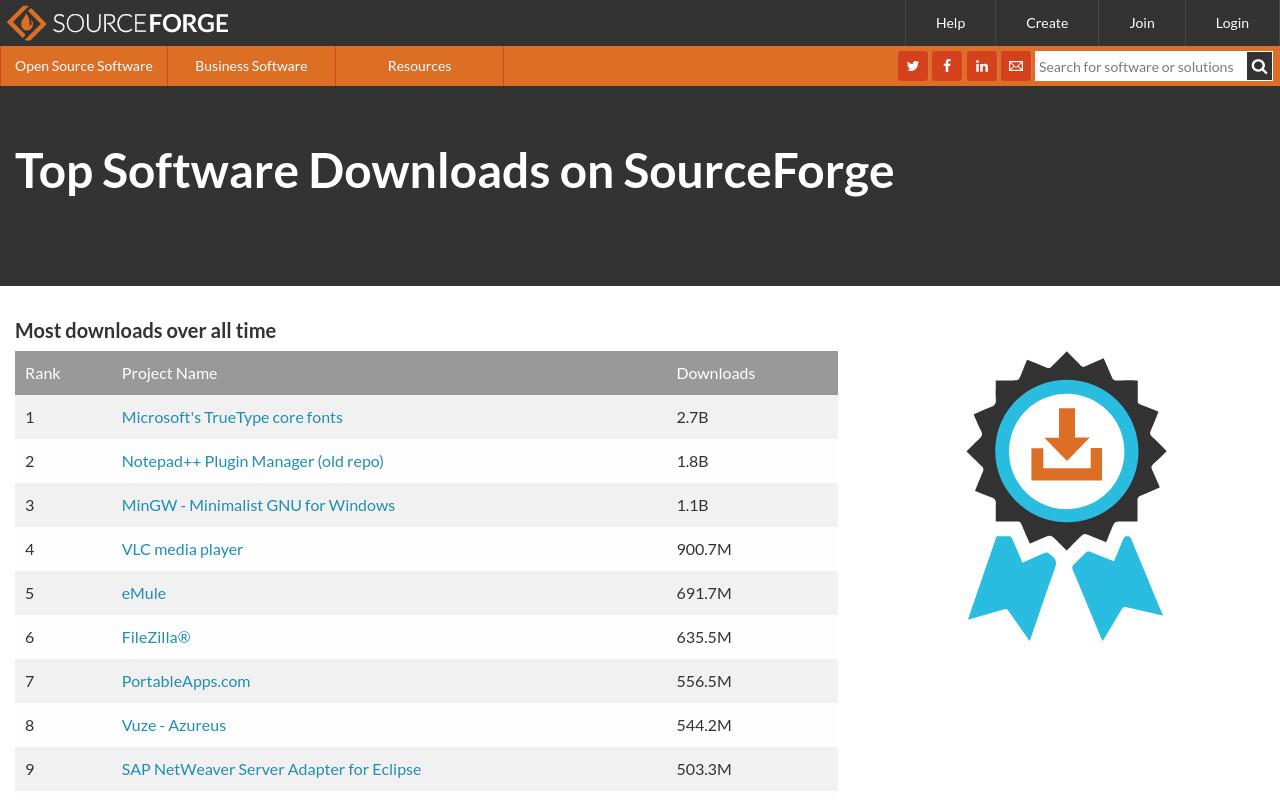Open the Create menu item

pyautogui.click(x=1047, y=23)
